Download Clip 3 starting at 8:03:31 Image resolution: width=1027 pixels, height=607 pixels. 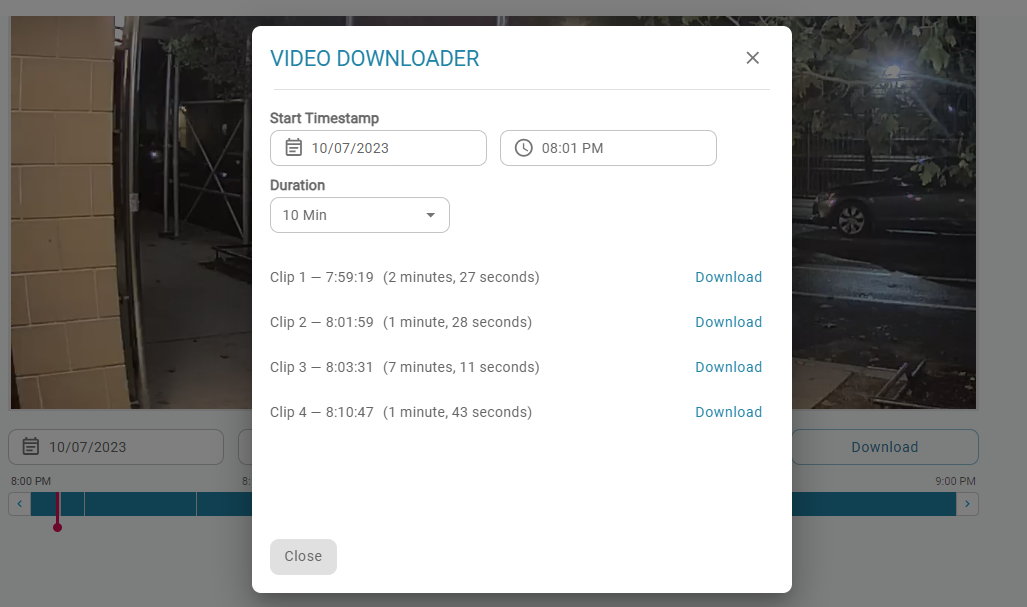point(728,367)
